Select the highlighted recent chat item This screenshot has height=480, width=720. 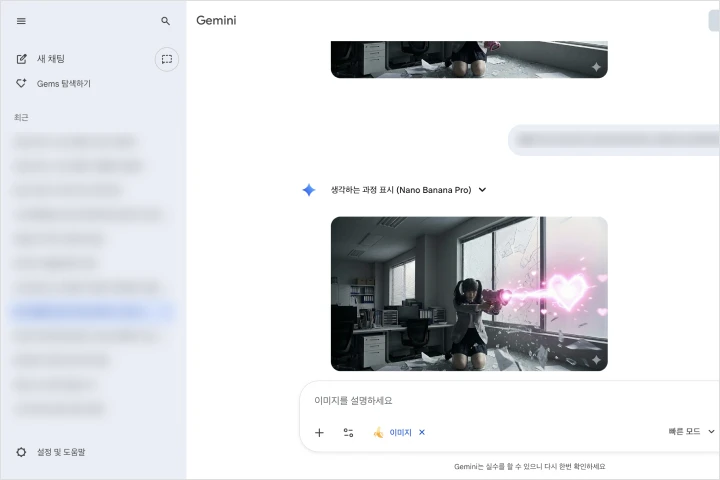click(93, 312)
